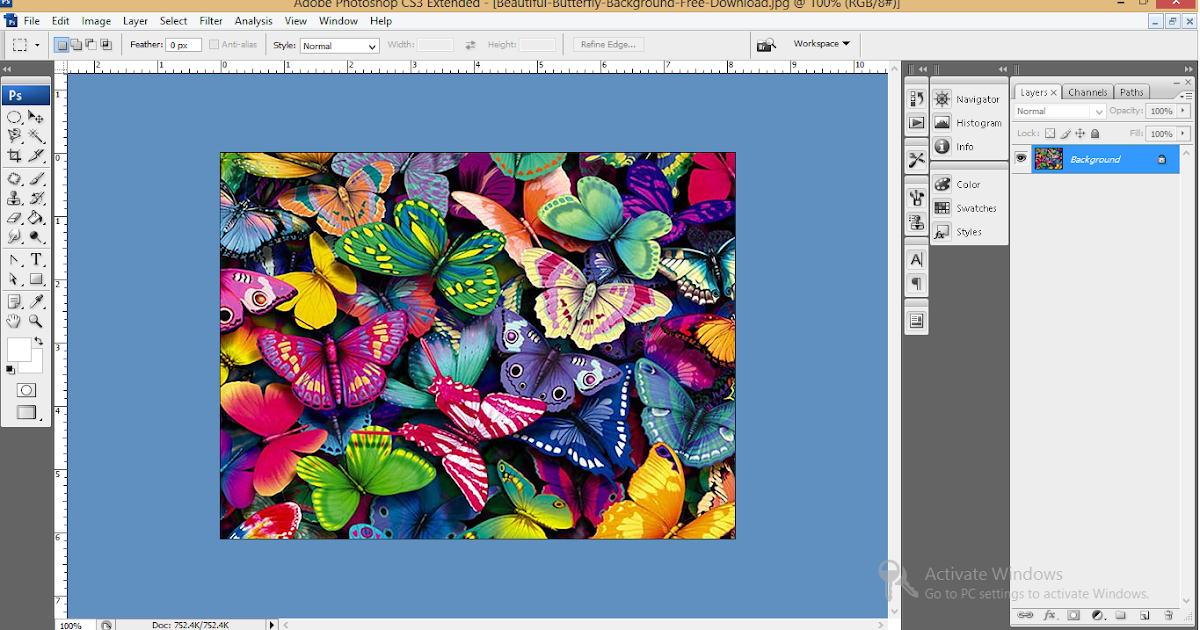Open the blending mode dropdown showing Normal
The image size is (1200, 630).
[1057, 111]
